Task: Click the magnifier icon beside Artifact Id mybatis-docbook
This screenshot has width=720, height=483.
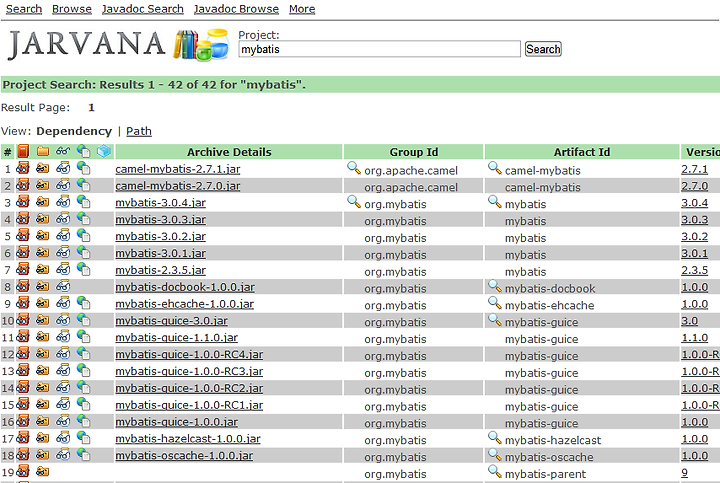Action: coord(495,286)
